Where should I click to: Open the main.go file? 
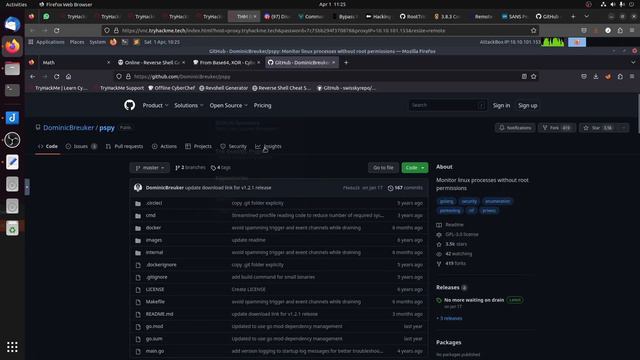tap(155, 351)
